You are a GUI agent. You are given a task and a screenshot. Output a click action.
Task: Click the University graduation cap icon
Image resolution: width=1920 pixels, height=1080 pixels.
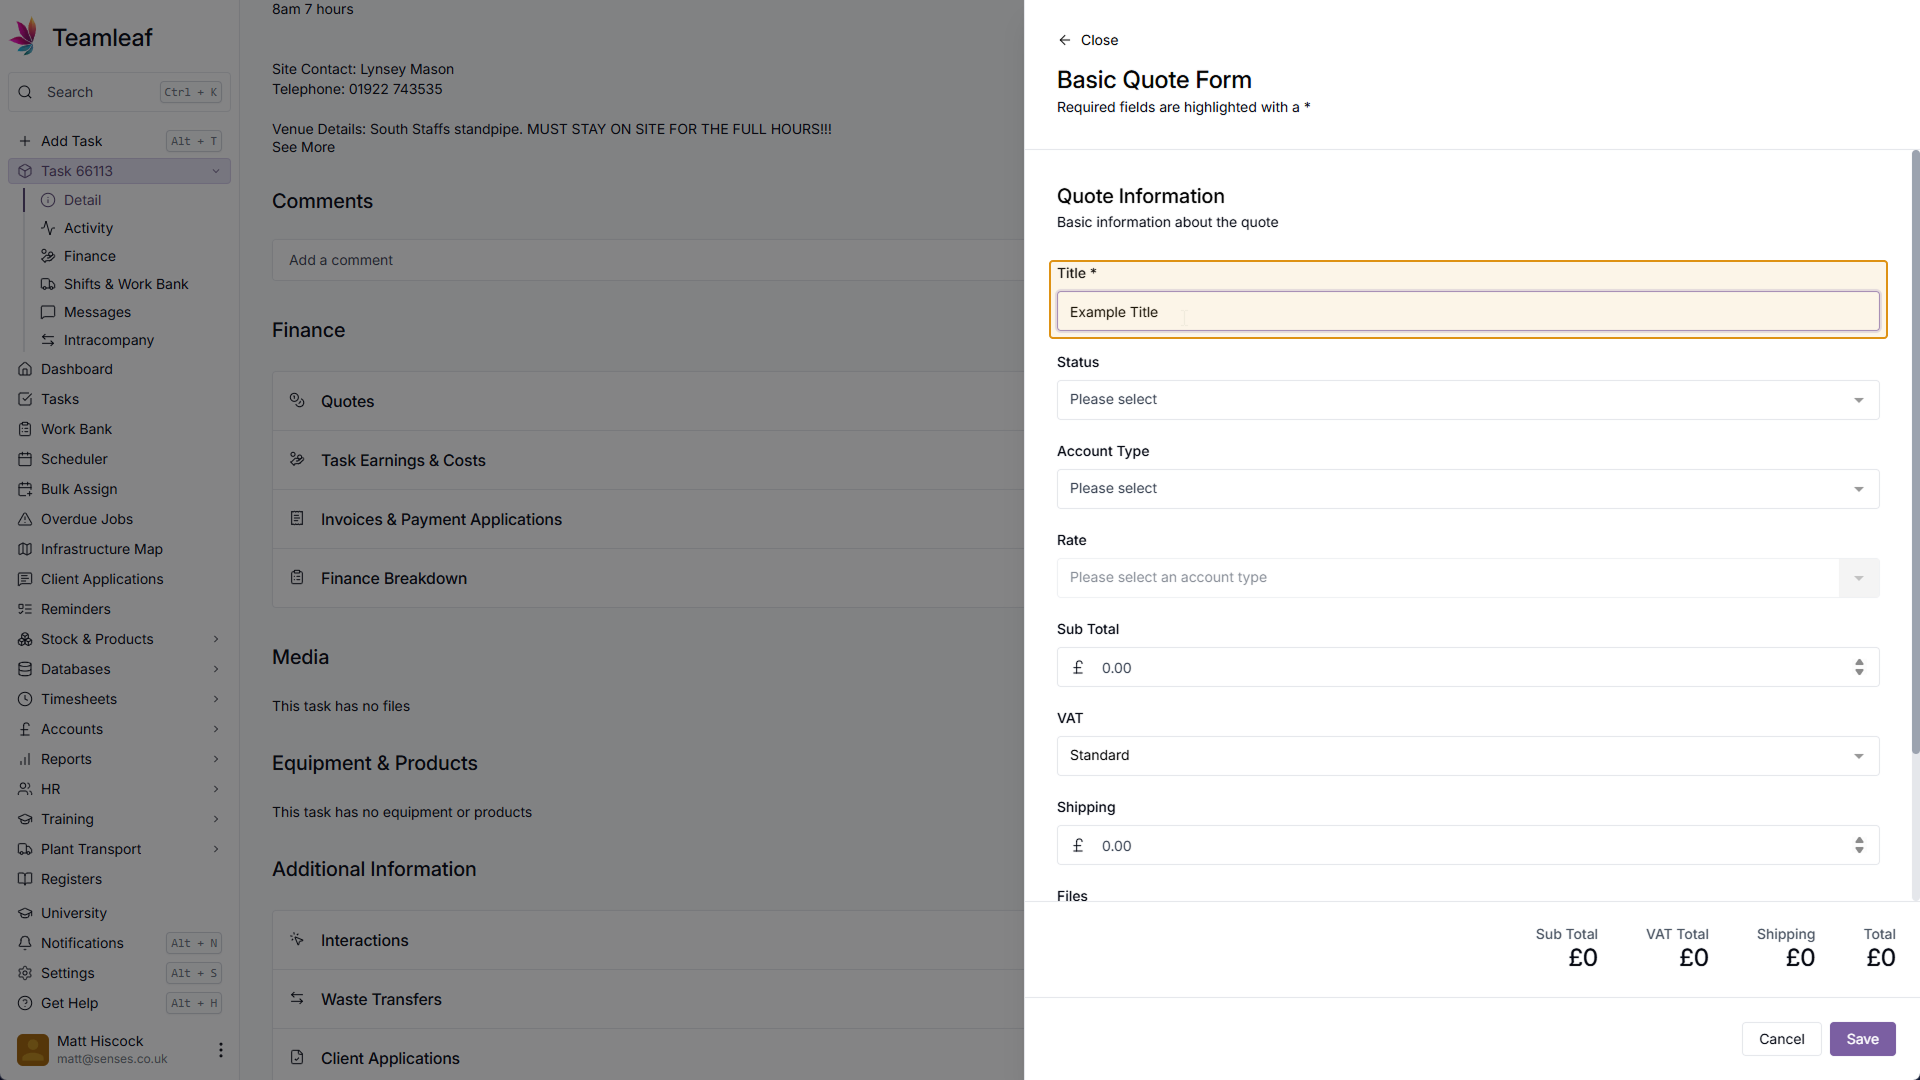[25, 913]
